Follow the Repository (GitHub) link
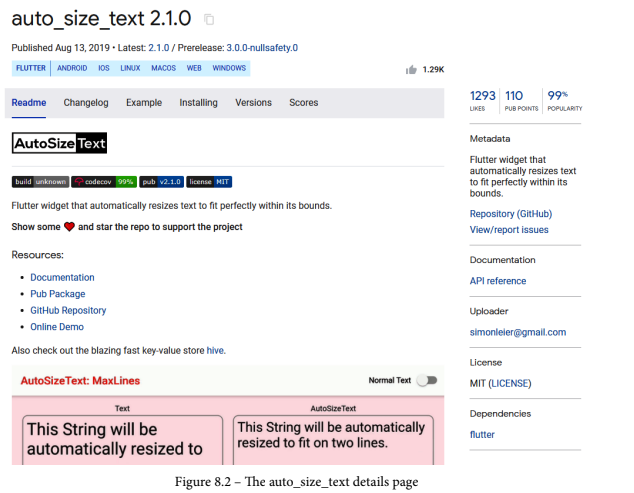Screen dimensions: 634x493 511,214
